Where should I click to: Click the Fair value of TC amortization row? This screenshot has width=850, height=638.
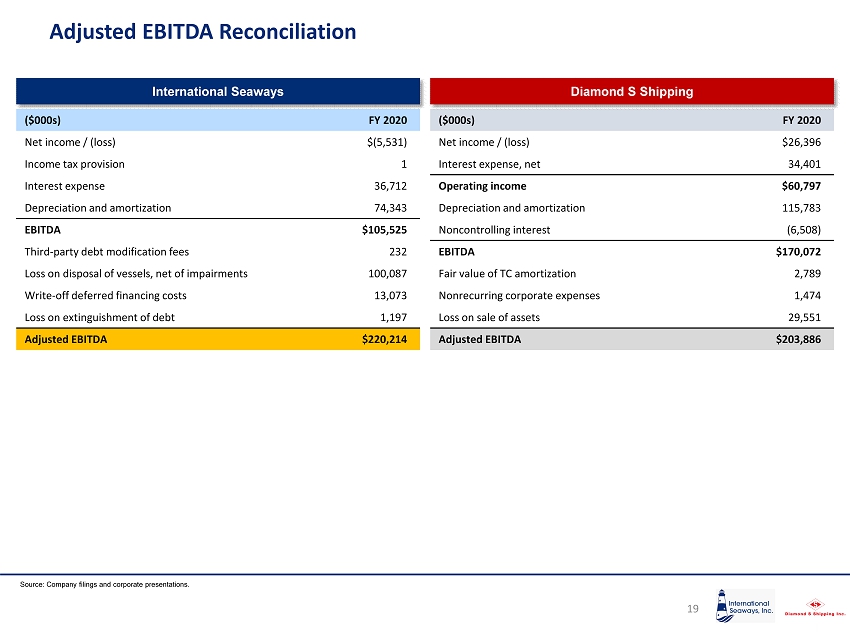point(507,273)
